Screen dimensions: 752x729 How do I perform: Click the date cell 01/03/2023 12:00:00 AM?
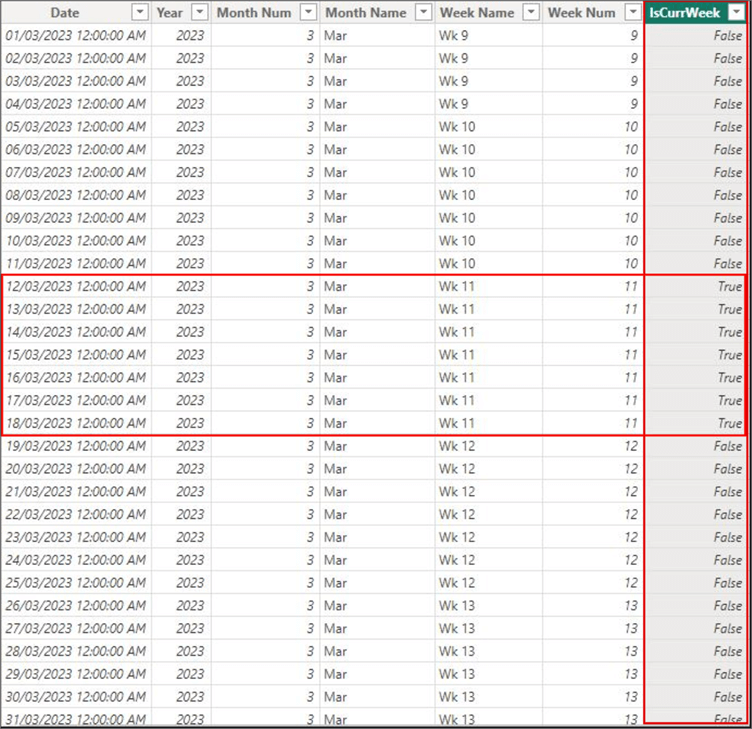pos(76,35)
